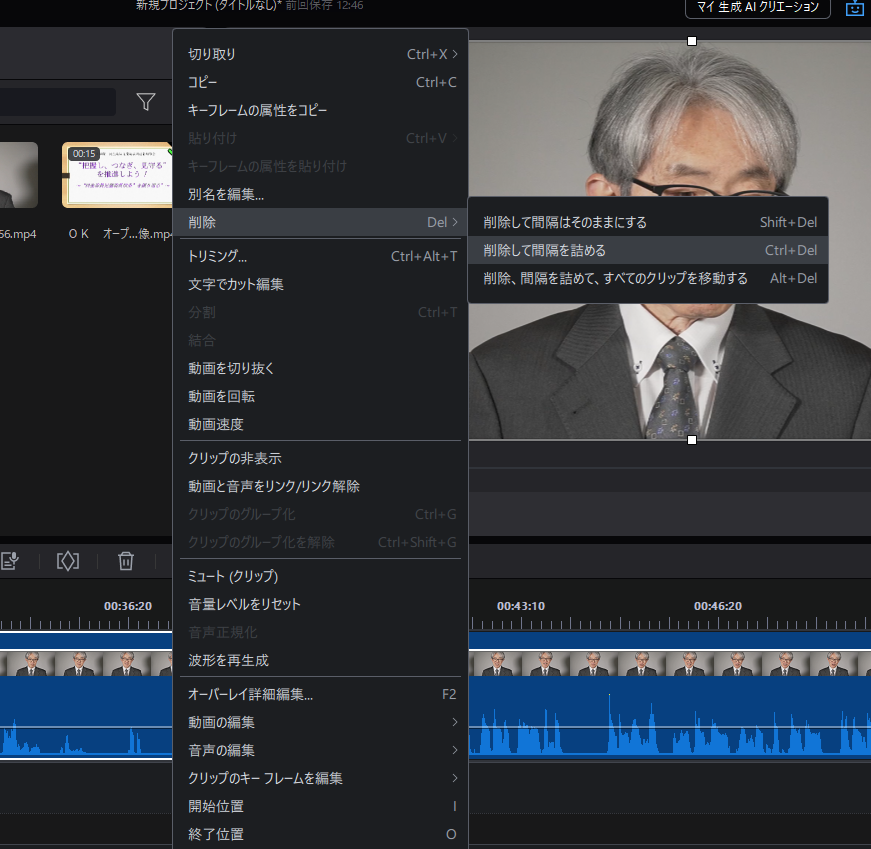
Task: Open the speech-to-text microphone tool
Action: click(10, 561)
